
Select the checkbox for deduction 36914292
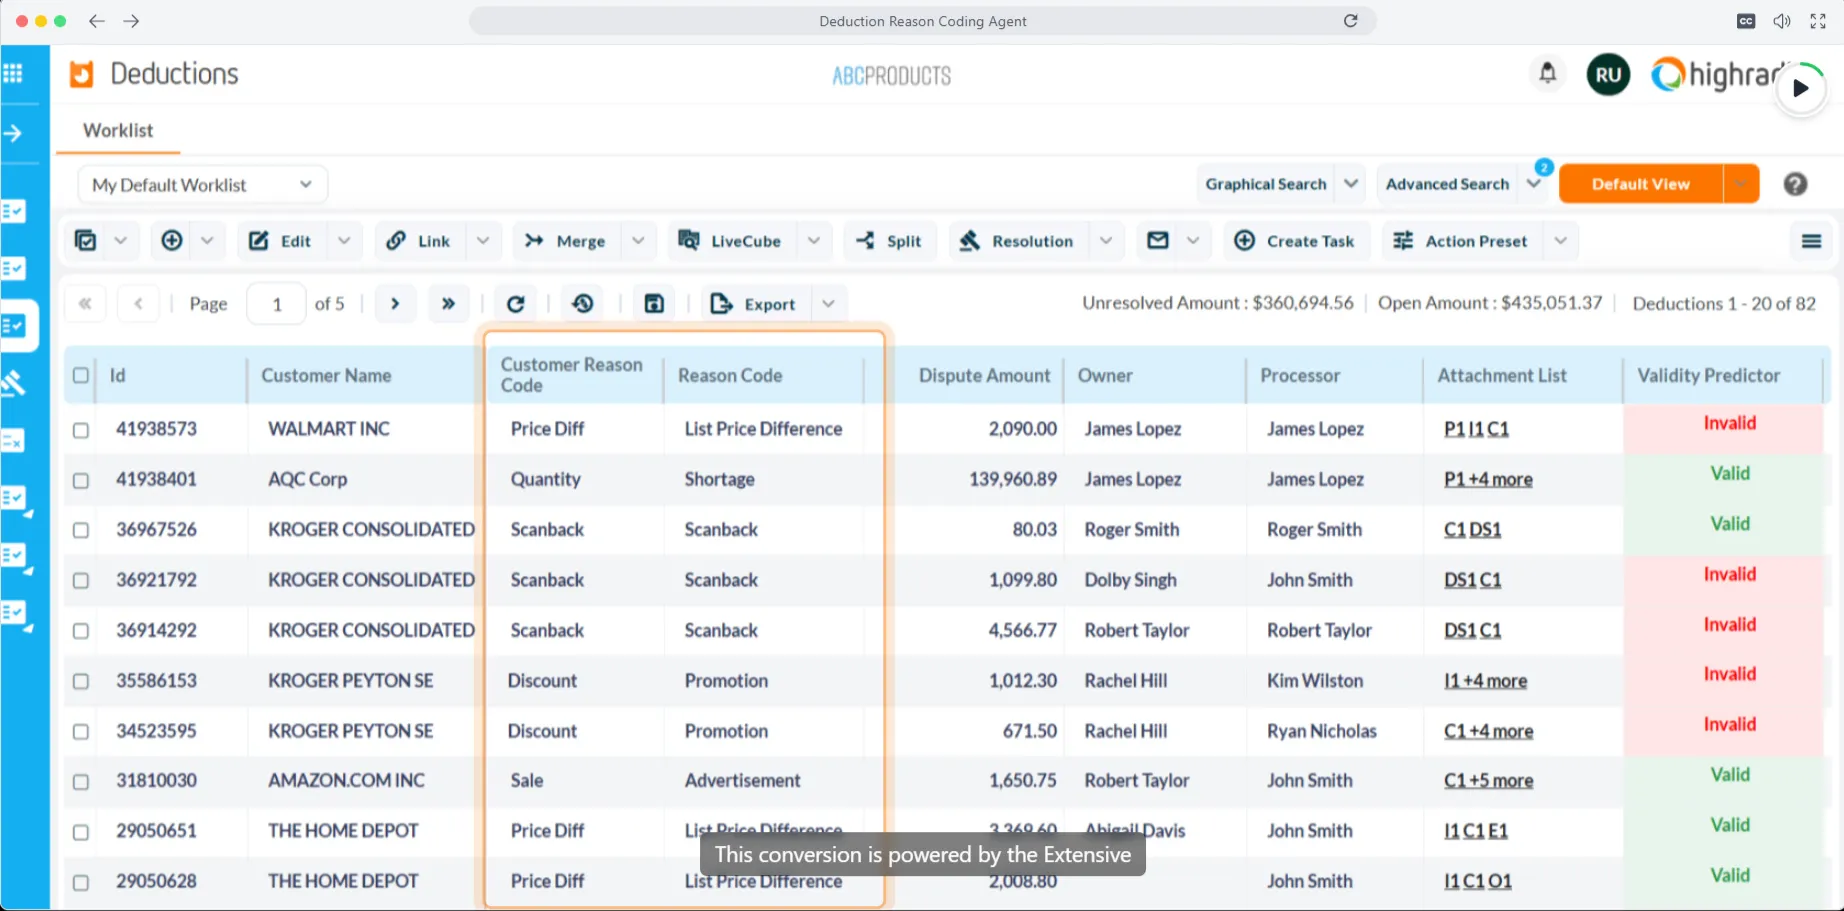coord(81,631)
